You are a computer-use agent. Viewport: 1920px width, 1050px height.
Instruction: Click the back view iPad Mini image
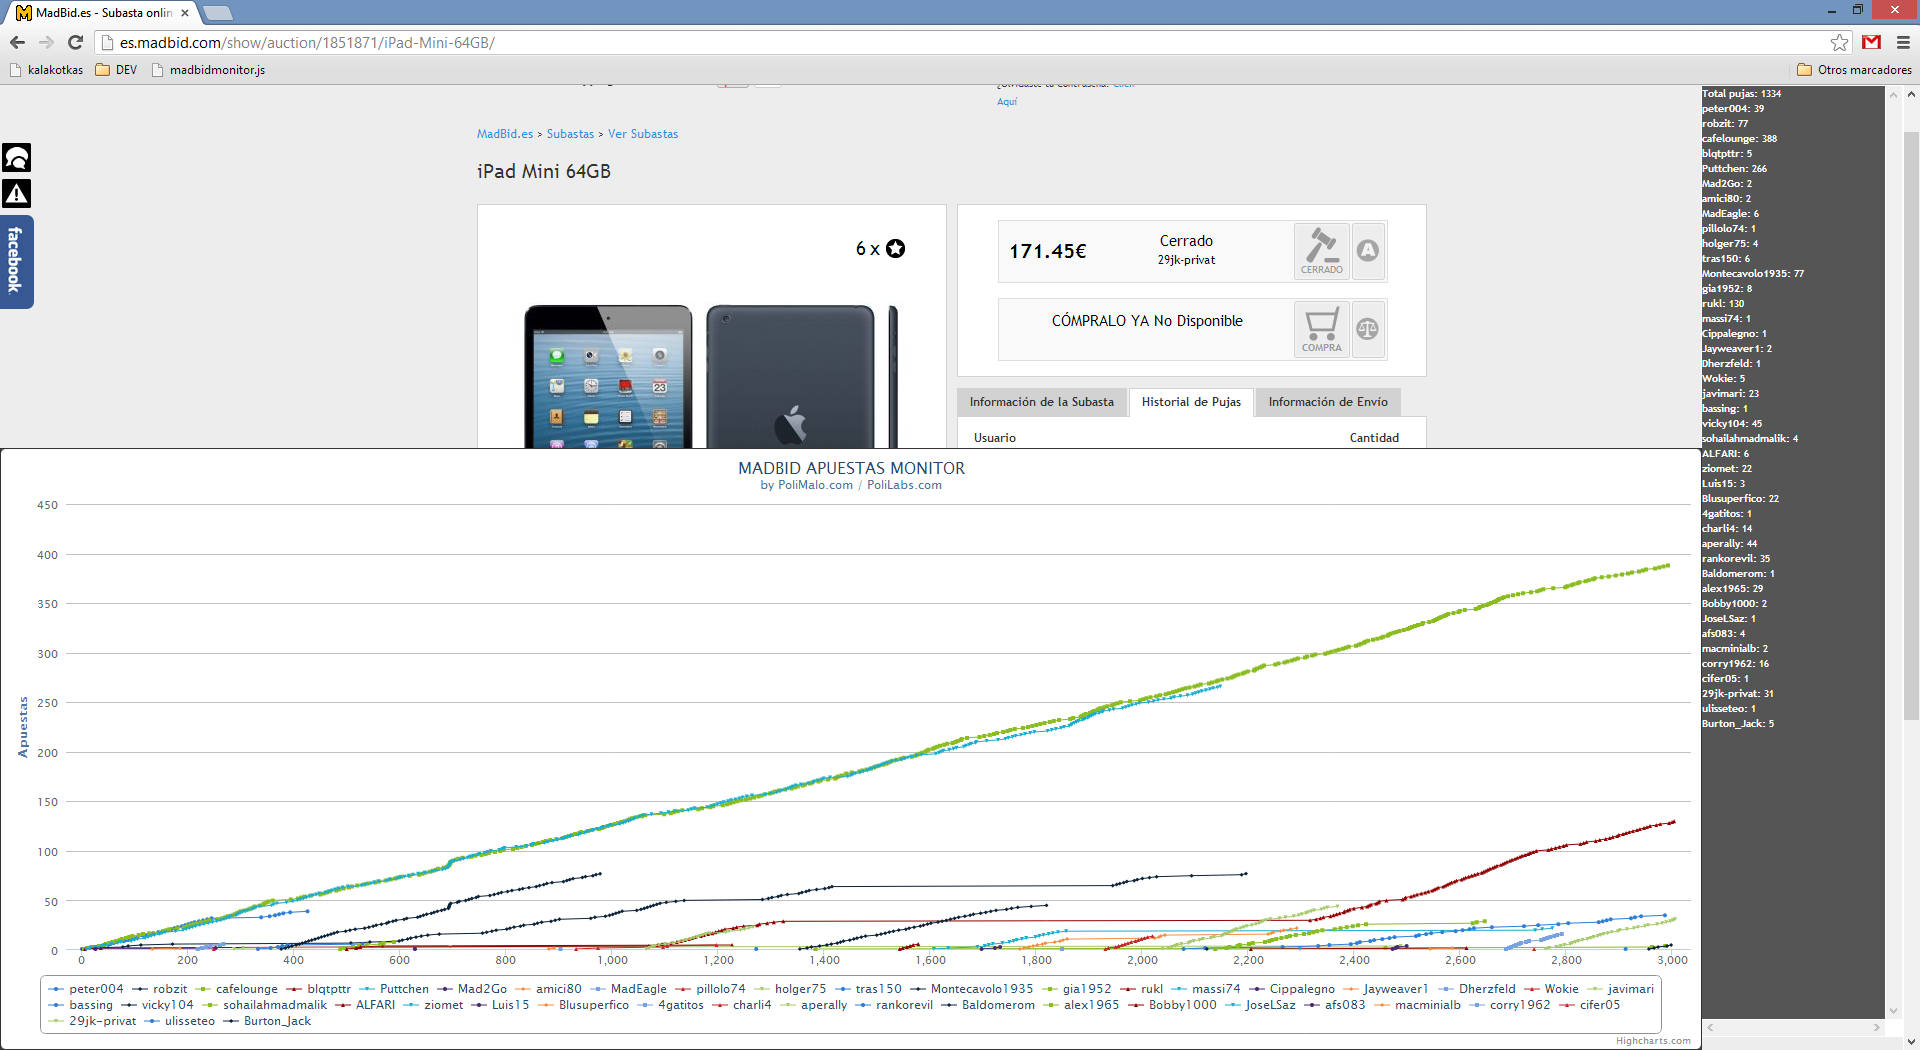click(790, 377)
